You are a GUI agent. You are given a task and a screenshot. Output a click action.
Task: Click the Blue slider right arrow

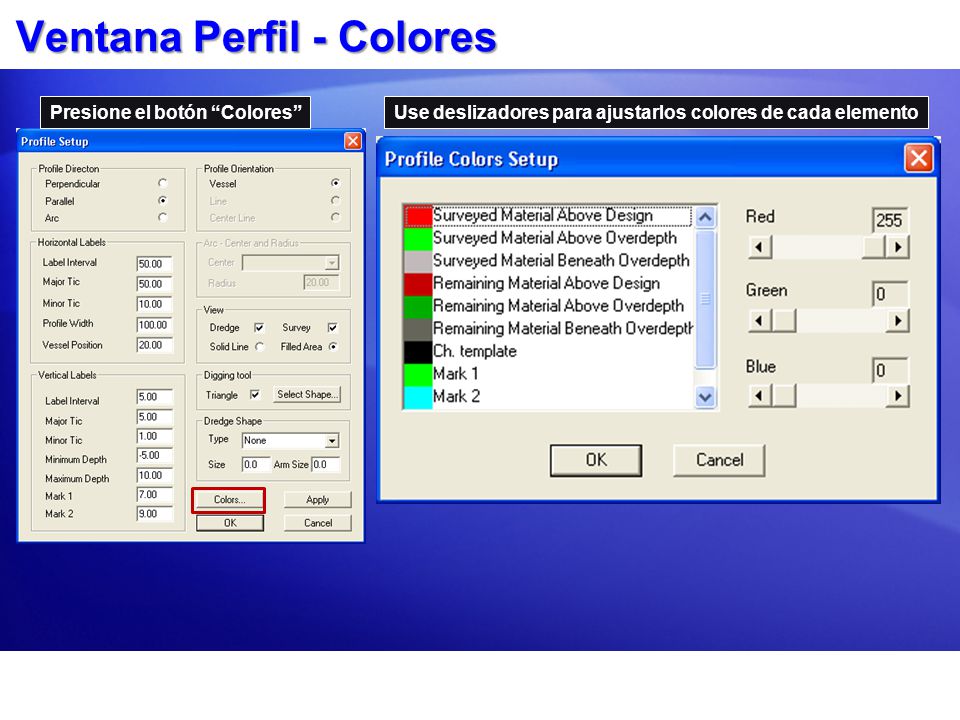[898, 396]
